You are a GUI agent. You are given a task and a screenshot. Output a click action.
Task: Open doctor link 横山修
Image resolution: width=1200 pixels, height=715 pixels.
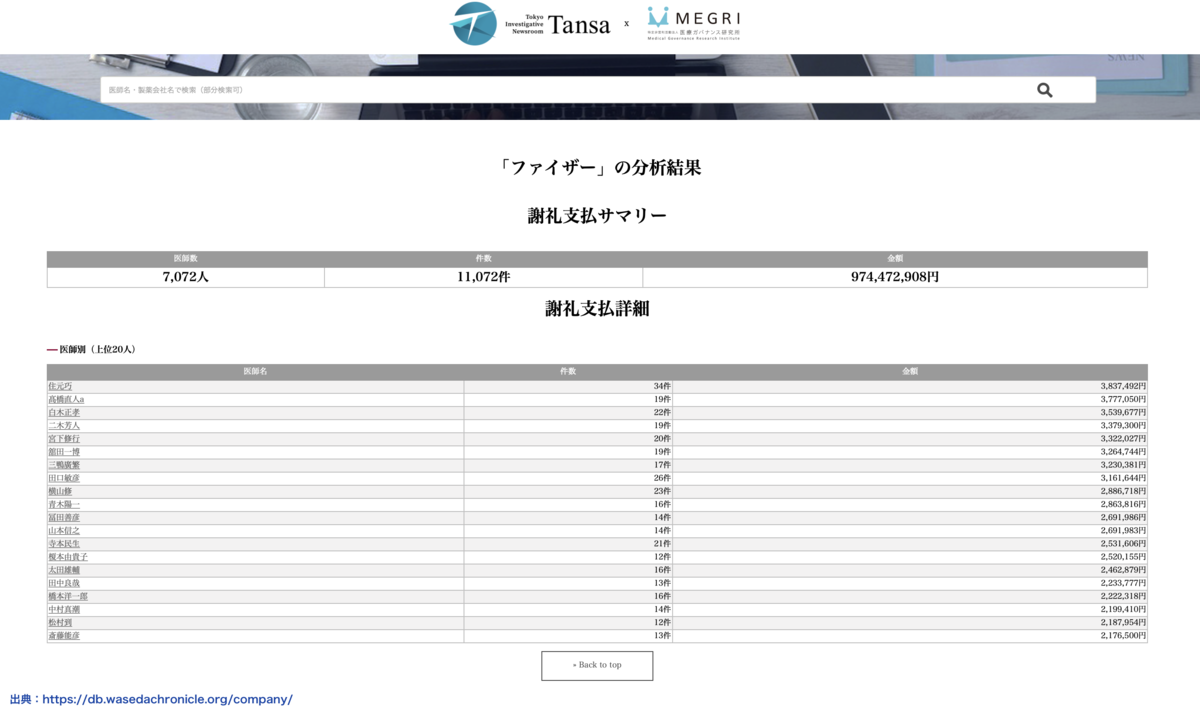click(60, 491)
